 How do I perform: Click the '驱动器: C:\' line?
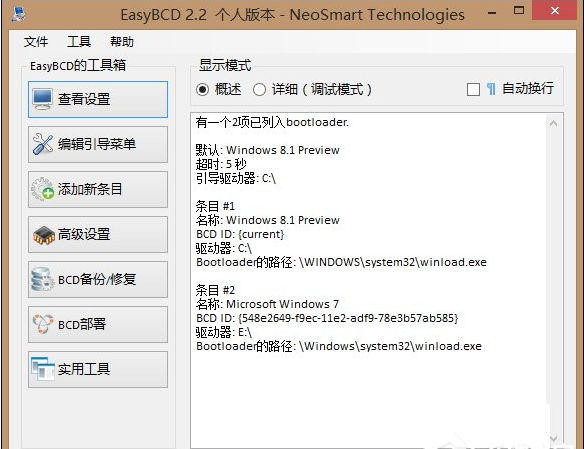tap(224, 248)
